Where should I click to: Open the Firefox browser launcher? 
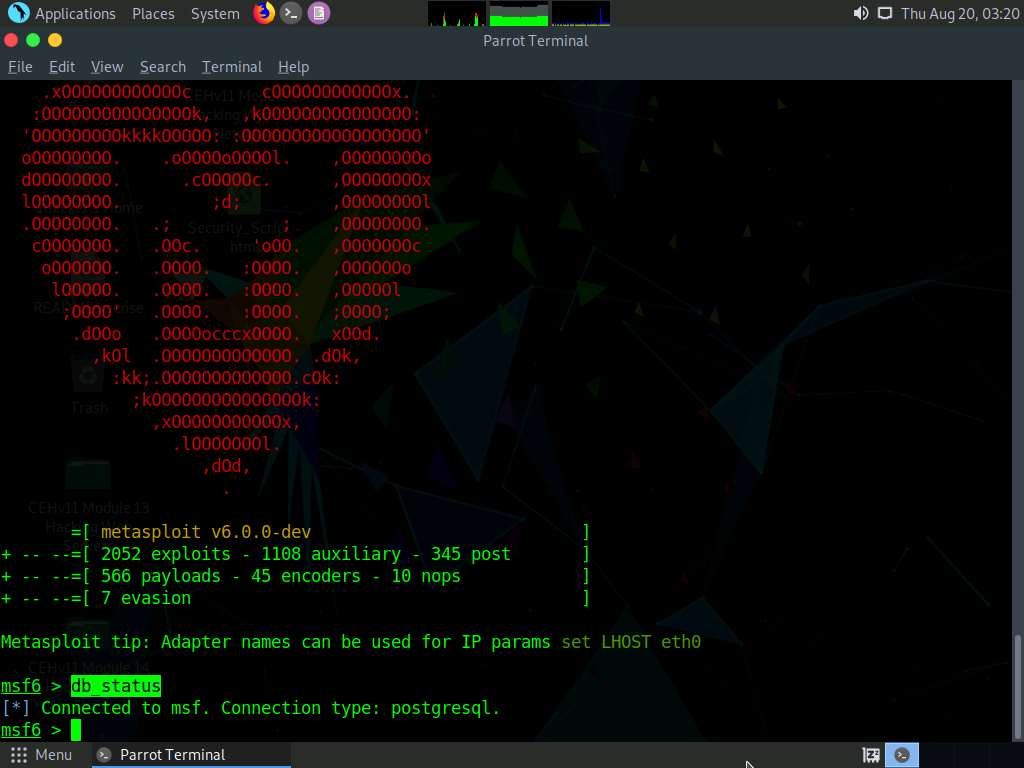click(x=264, y=13)
